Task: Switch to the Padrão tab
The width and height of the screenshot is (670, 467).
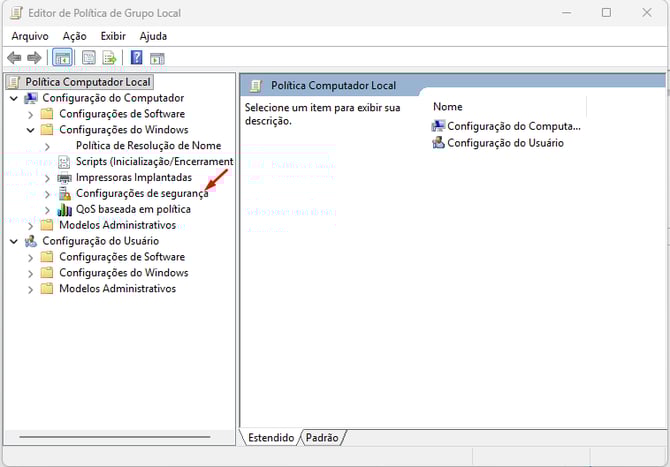Action: click(321, 438)
